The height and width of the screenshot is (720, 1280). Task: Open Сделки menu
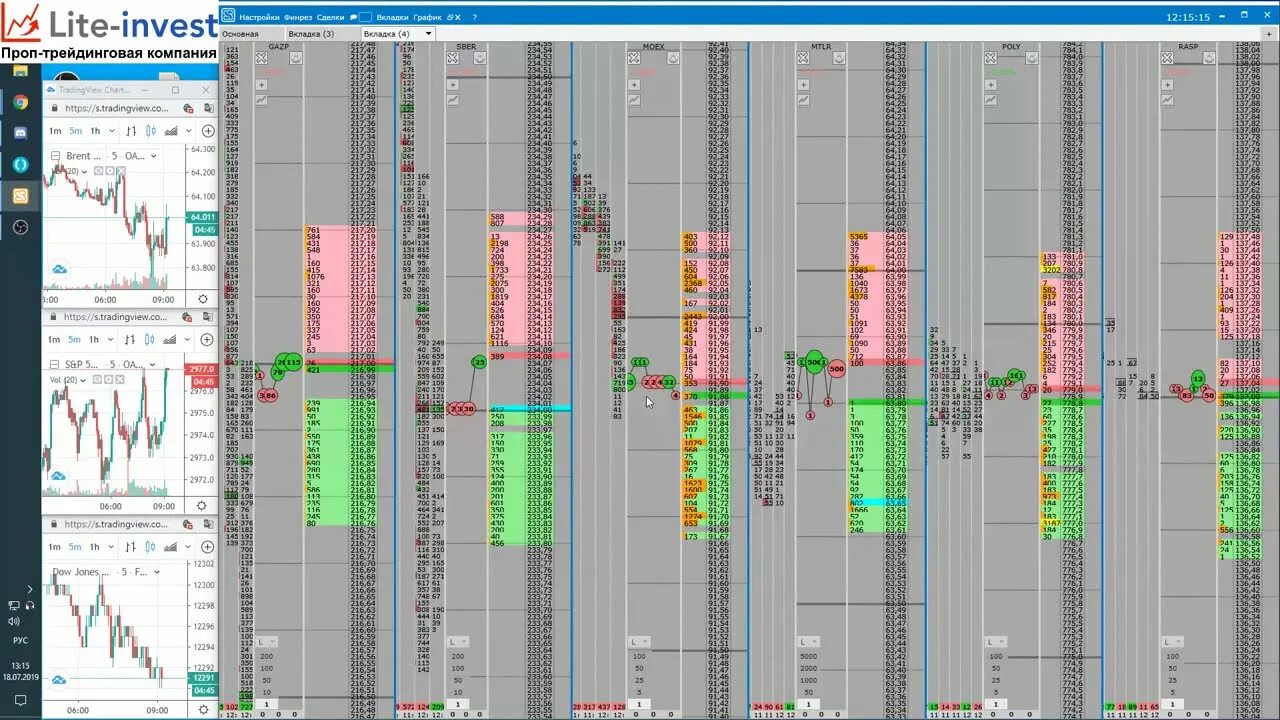coord(330,17)
